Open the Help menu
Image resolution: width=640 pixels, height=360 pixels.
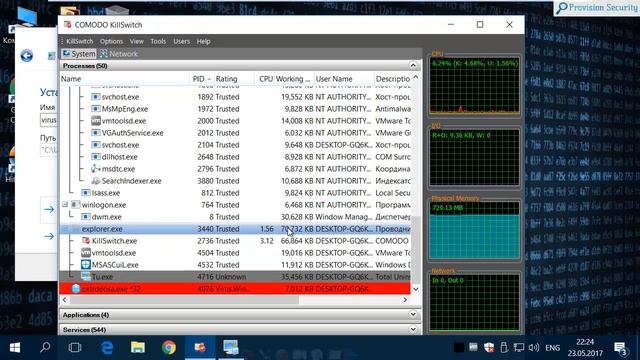point(203,41)
